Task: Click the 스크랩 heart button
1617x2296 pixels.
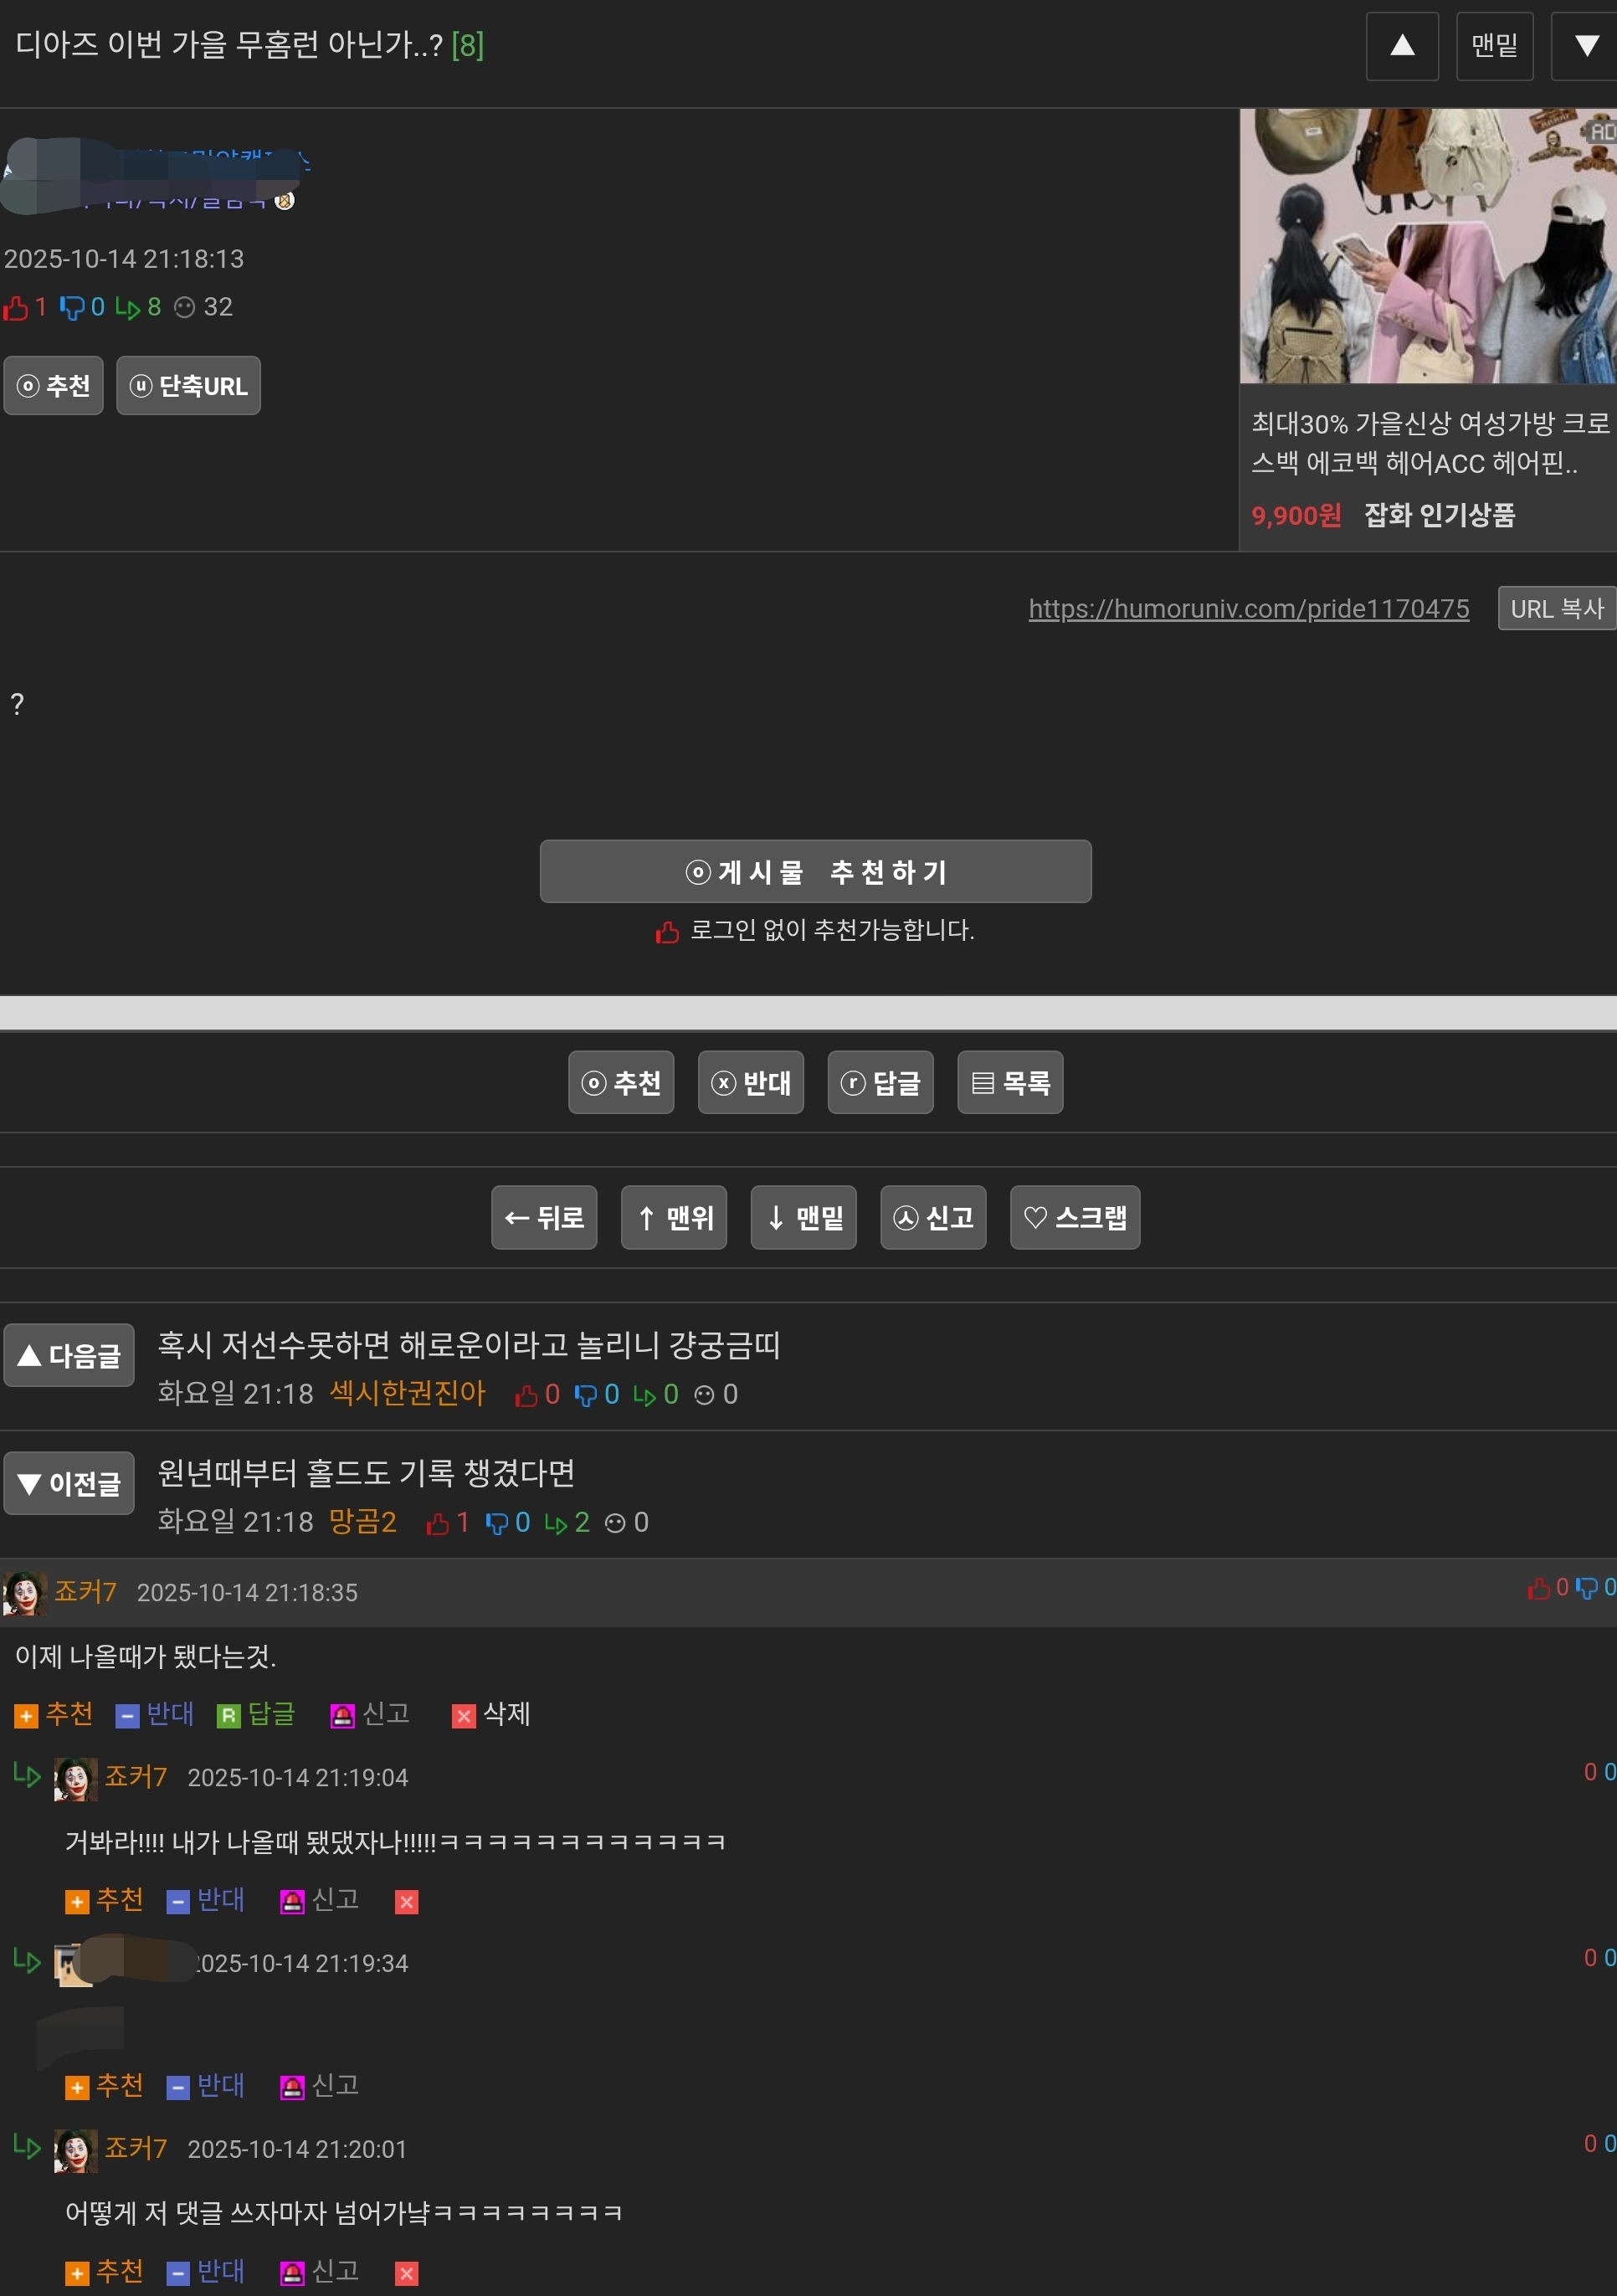Action: pos(1074,1217)
